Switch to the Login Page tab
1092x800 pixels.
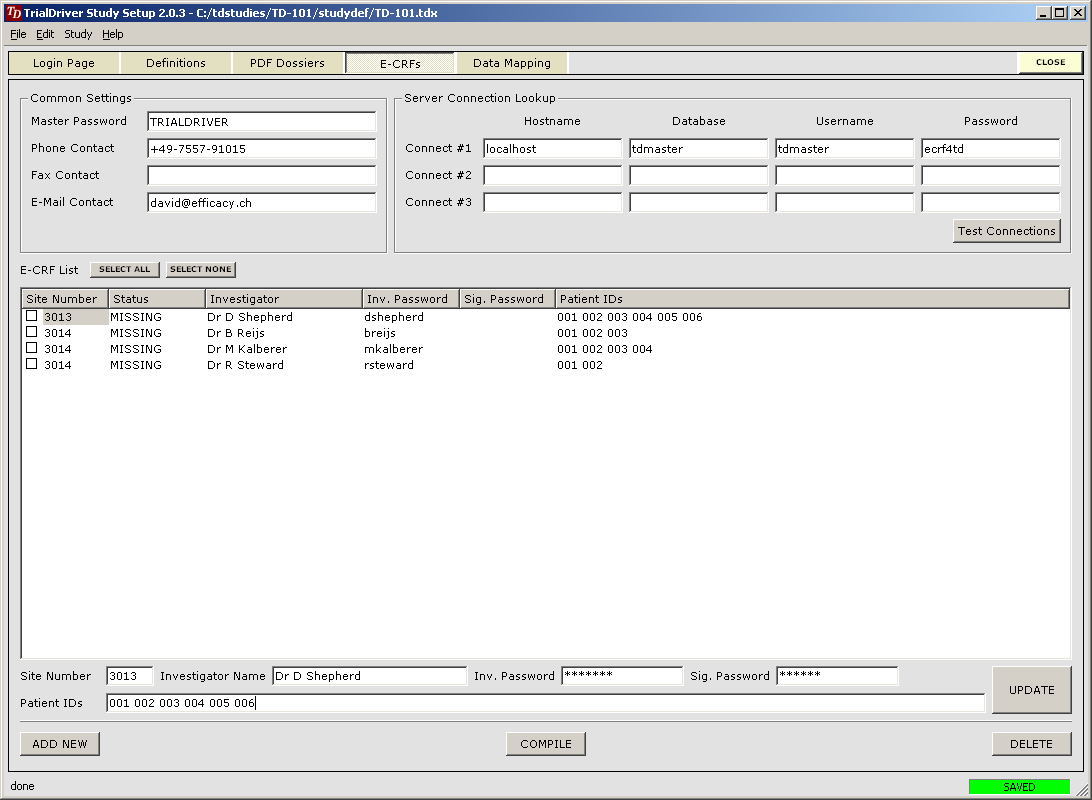pos(64,63)
